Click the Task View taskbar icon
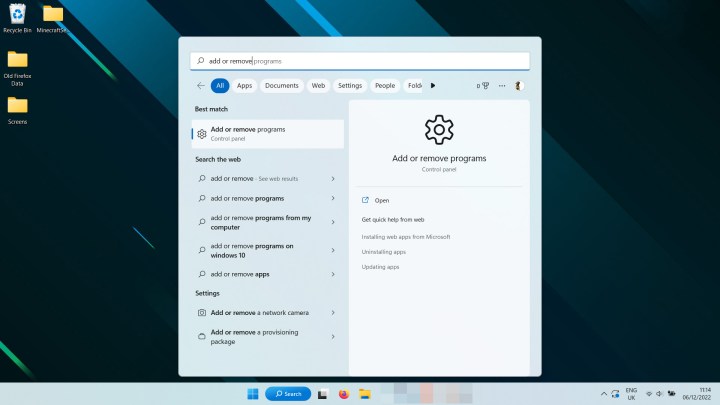 coord(322,394)
